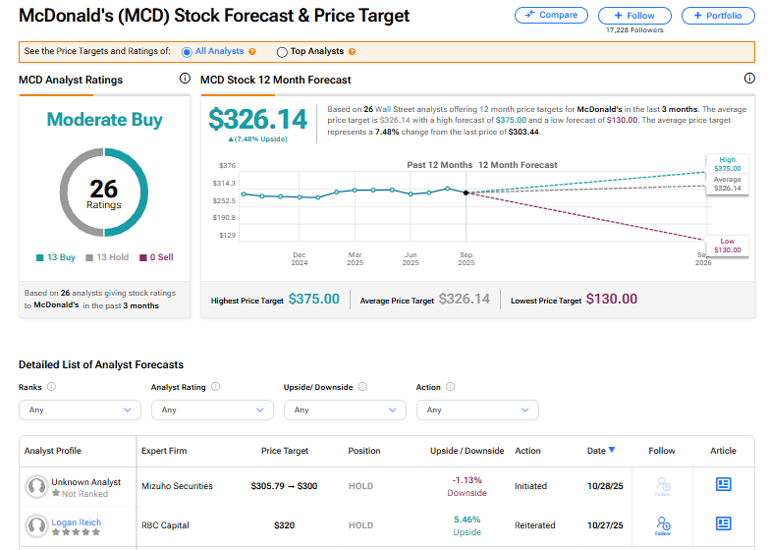Open the RBC Capital article icon
This screenshot has width=768, height=550.
[x=723, y=523]
